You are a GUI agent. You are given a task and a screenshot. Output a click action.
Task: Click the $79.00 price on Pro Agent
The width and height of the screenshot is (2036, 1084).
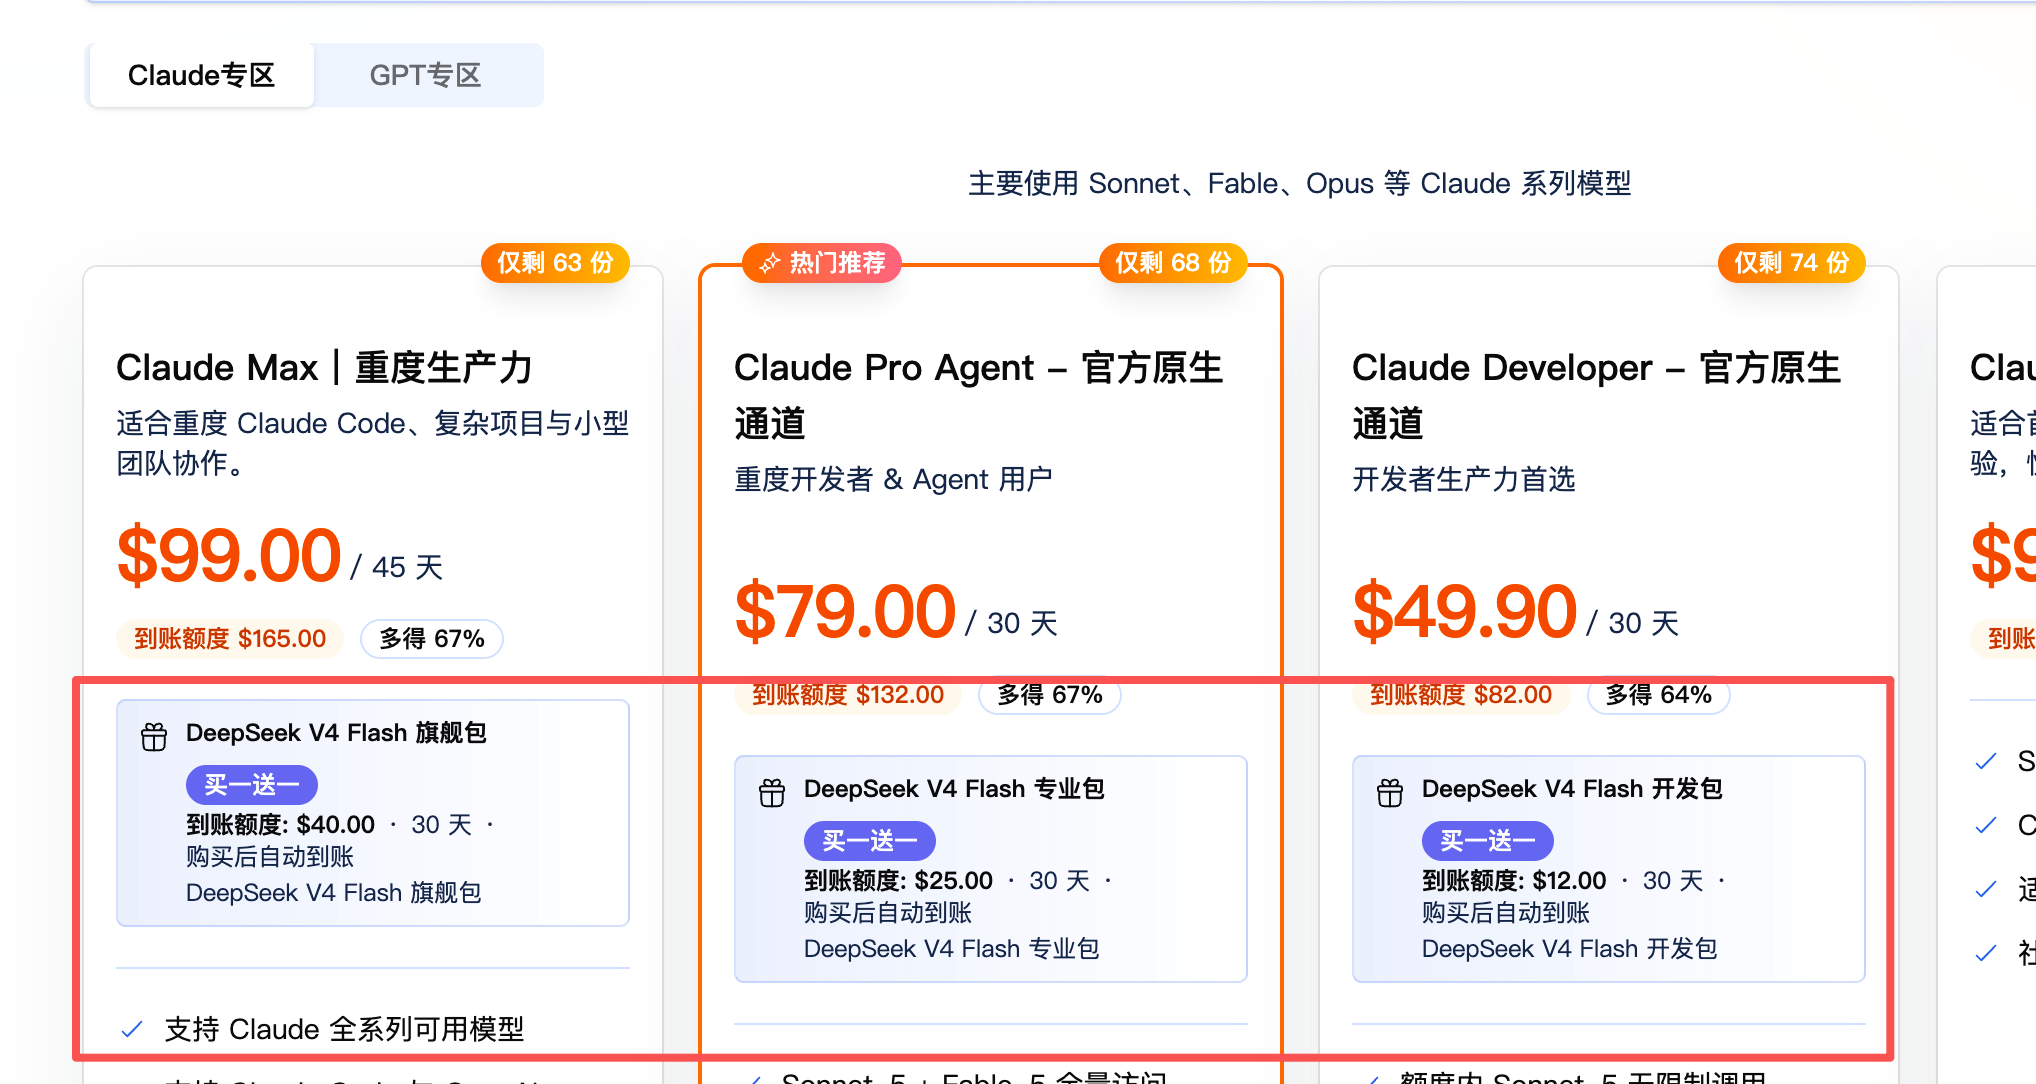click(x=845, y=611)
